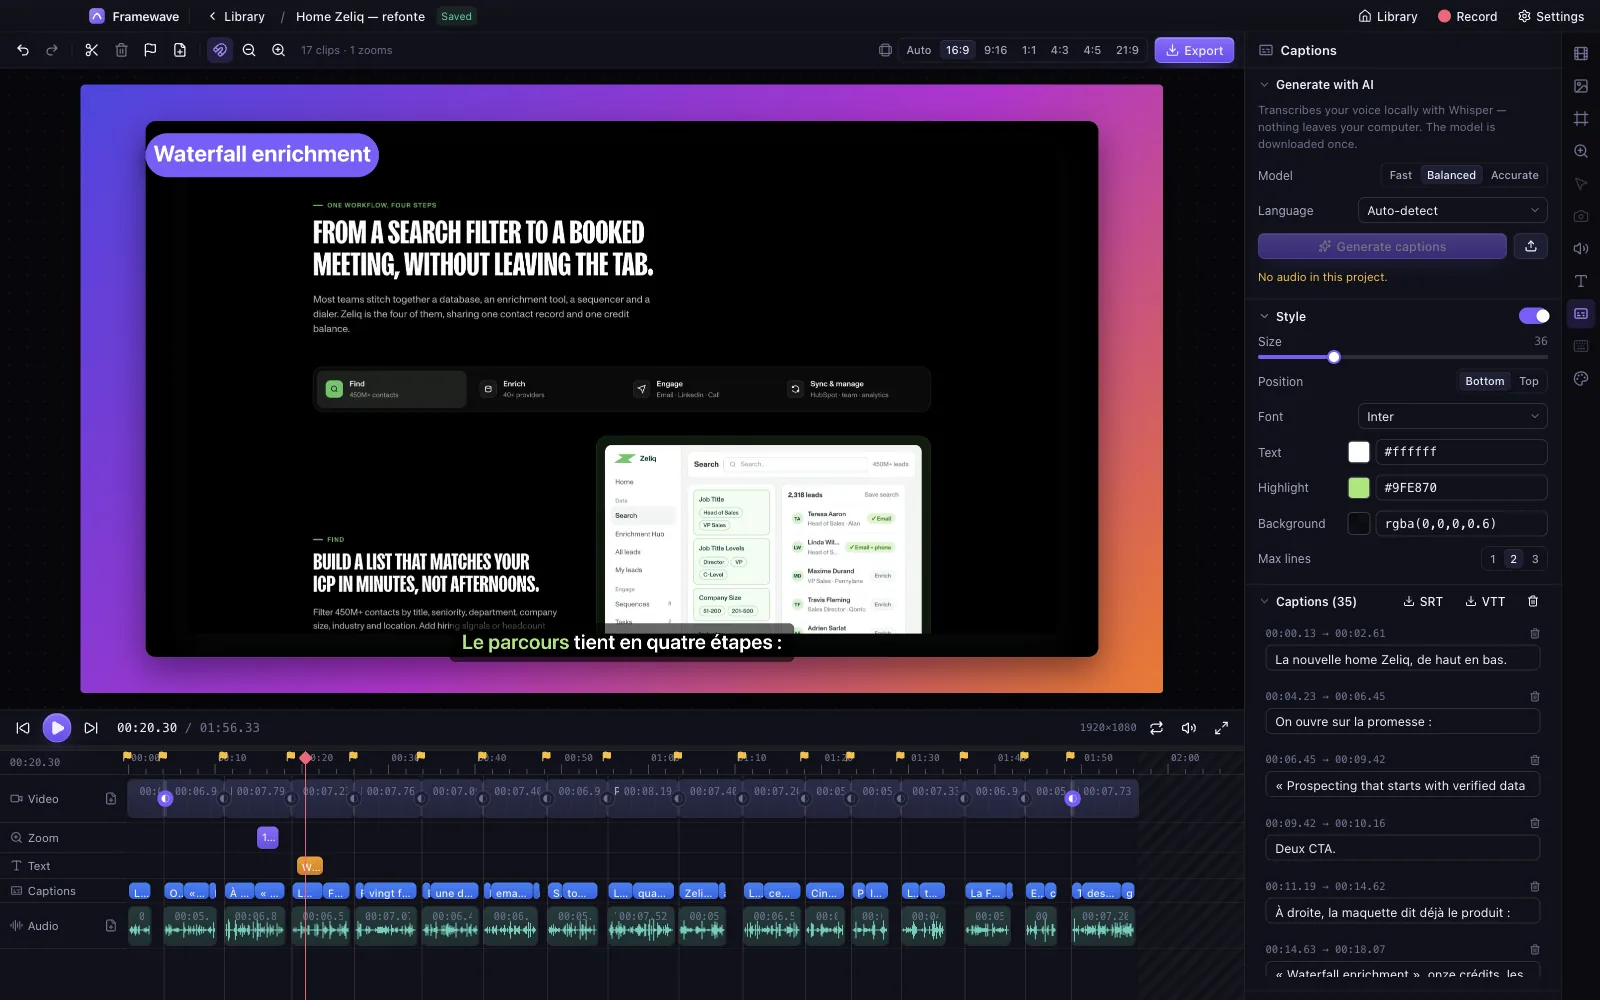Set max lines to 3

coord(1535,559)
